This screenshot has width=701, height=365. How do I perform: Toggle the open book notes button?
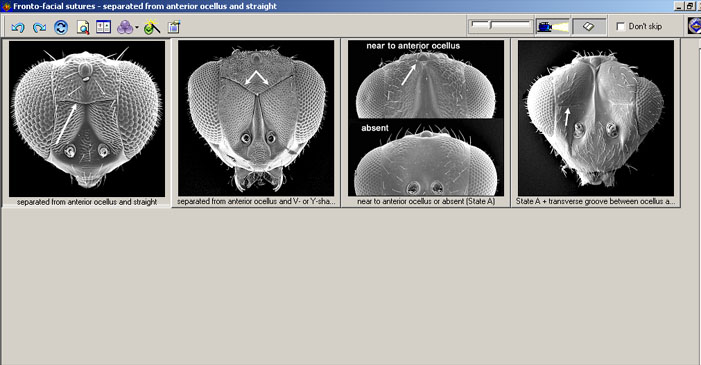589,27
